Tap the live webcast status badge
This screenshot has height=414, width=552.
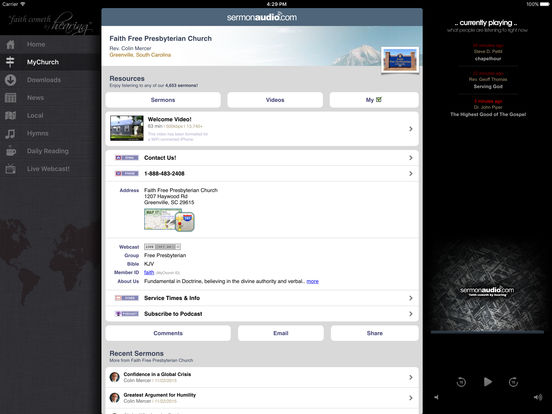pyautogui.click(x=162, y=247)
